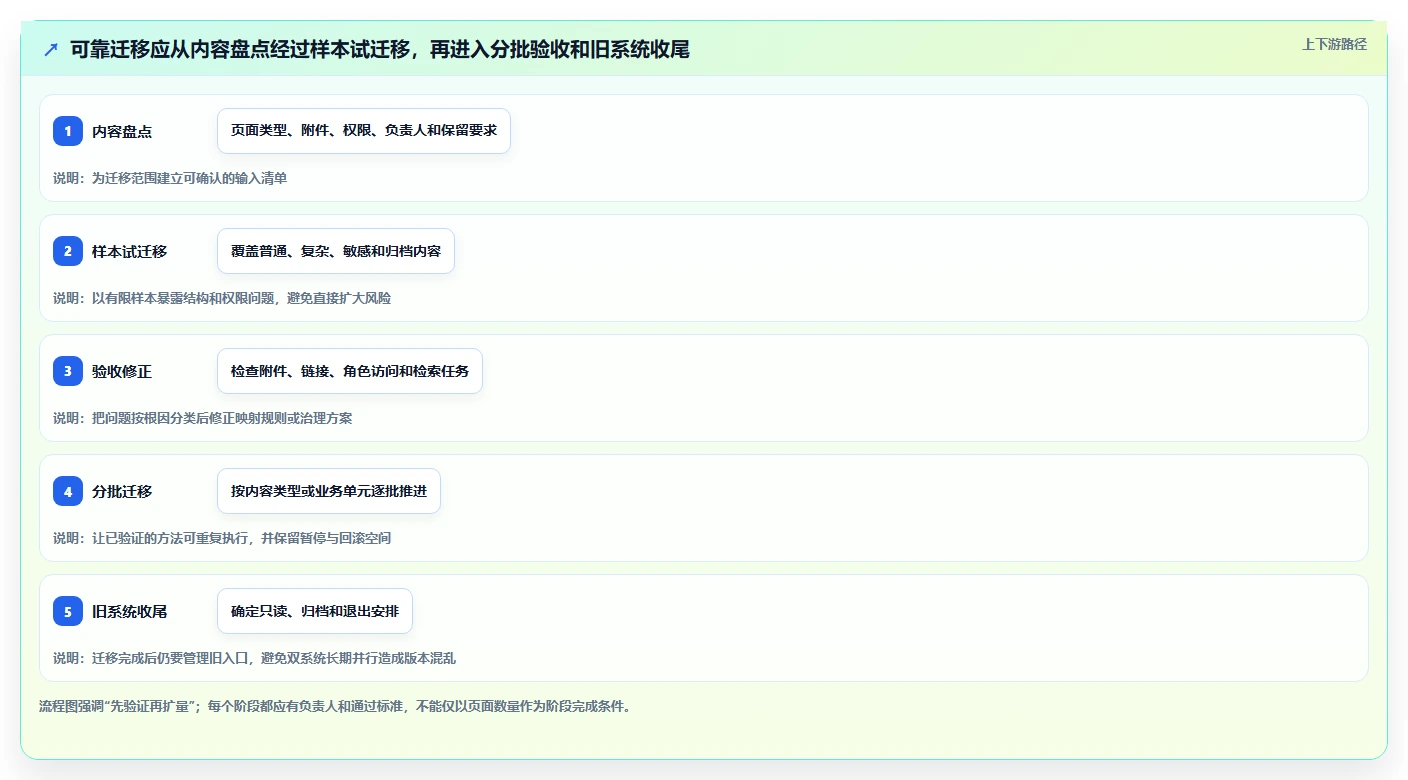Click the arrow icon beside the title

tap(51, 49)
